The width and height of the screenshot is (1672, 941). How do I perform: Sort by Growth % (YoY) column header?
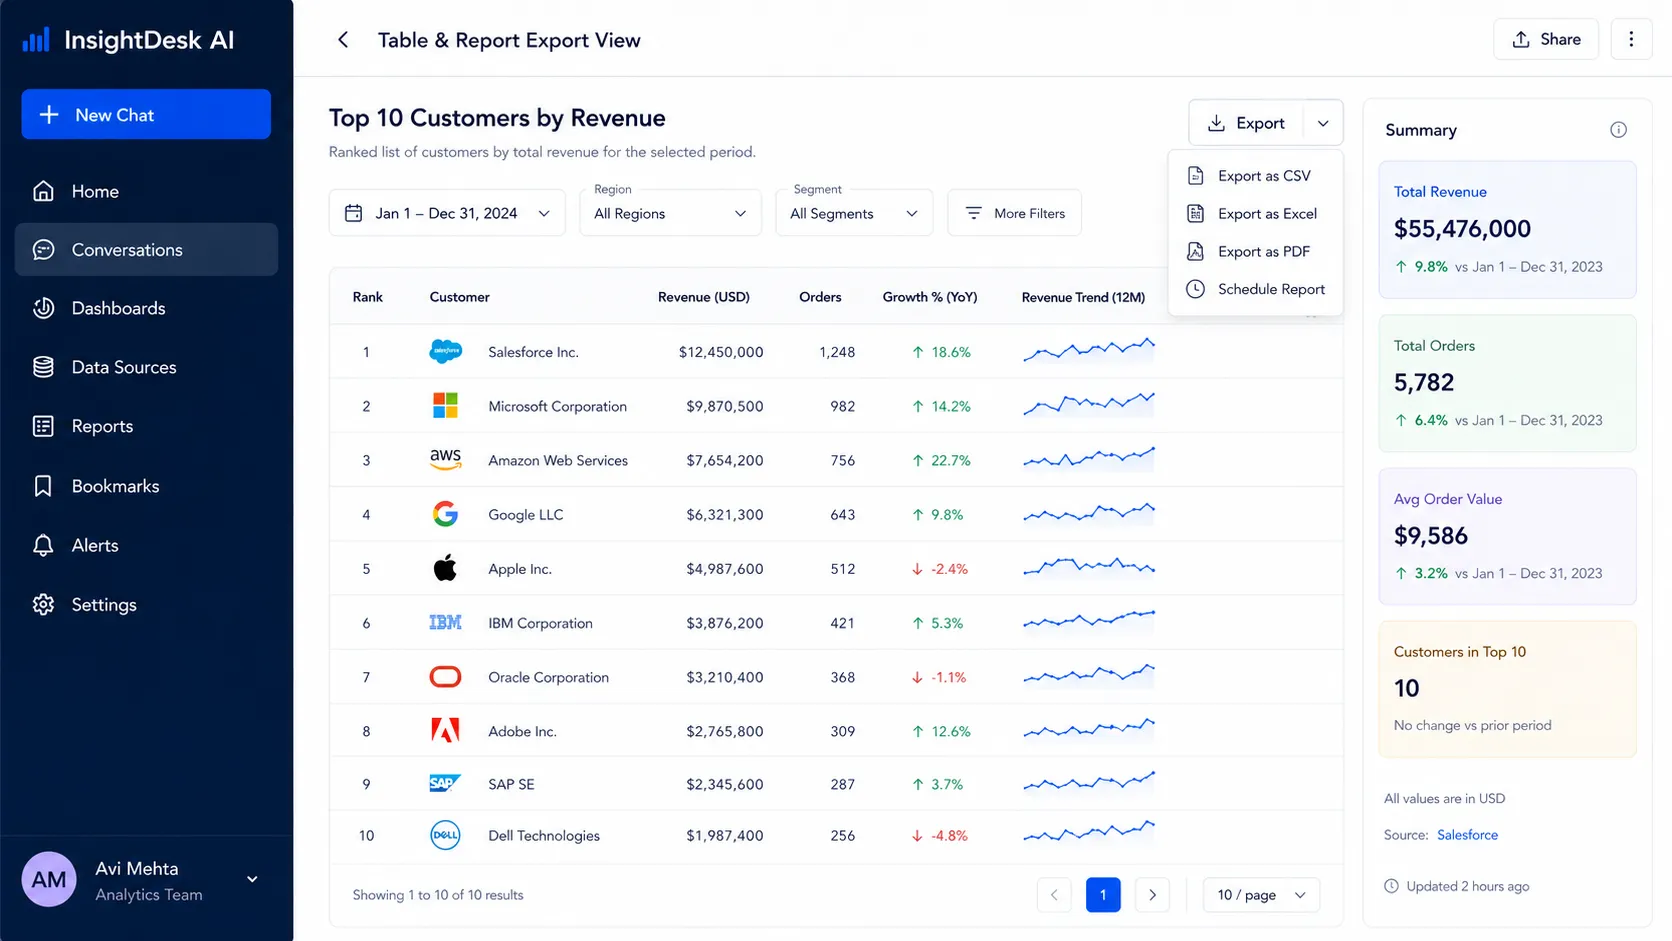(x=930, y=297)
